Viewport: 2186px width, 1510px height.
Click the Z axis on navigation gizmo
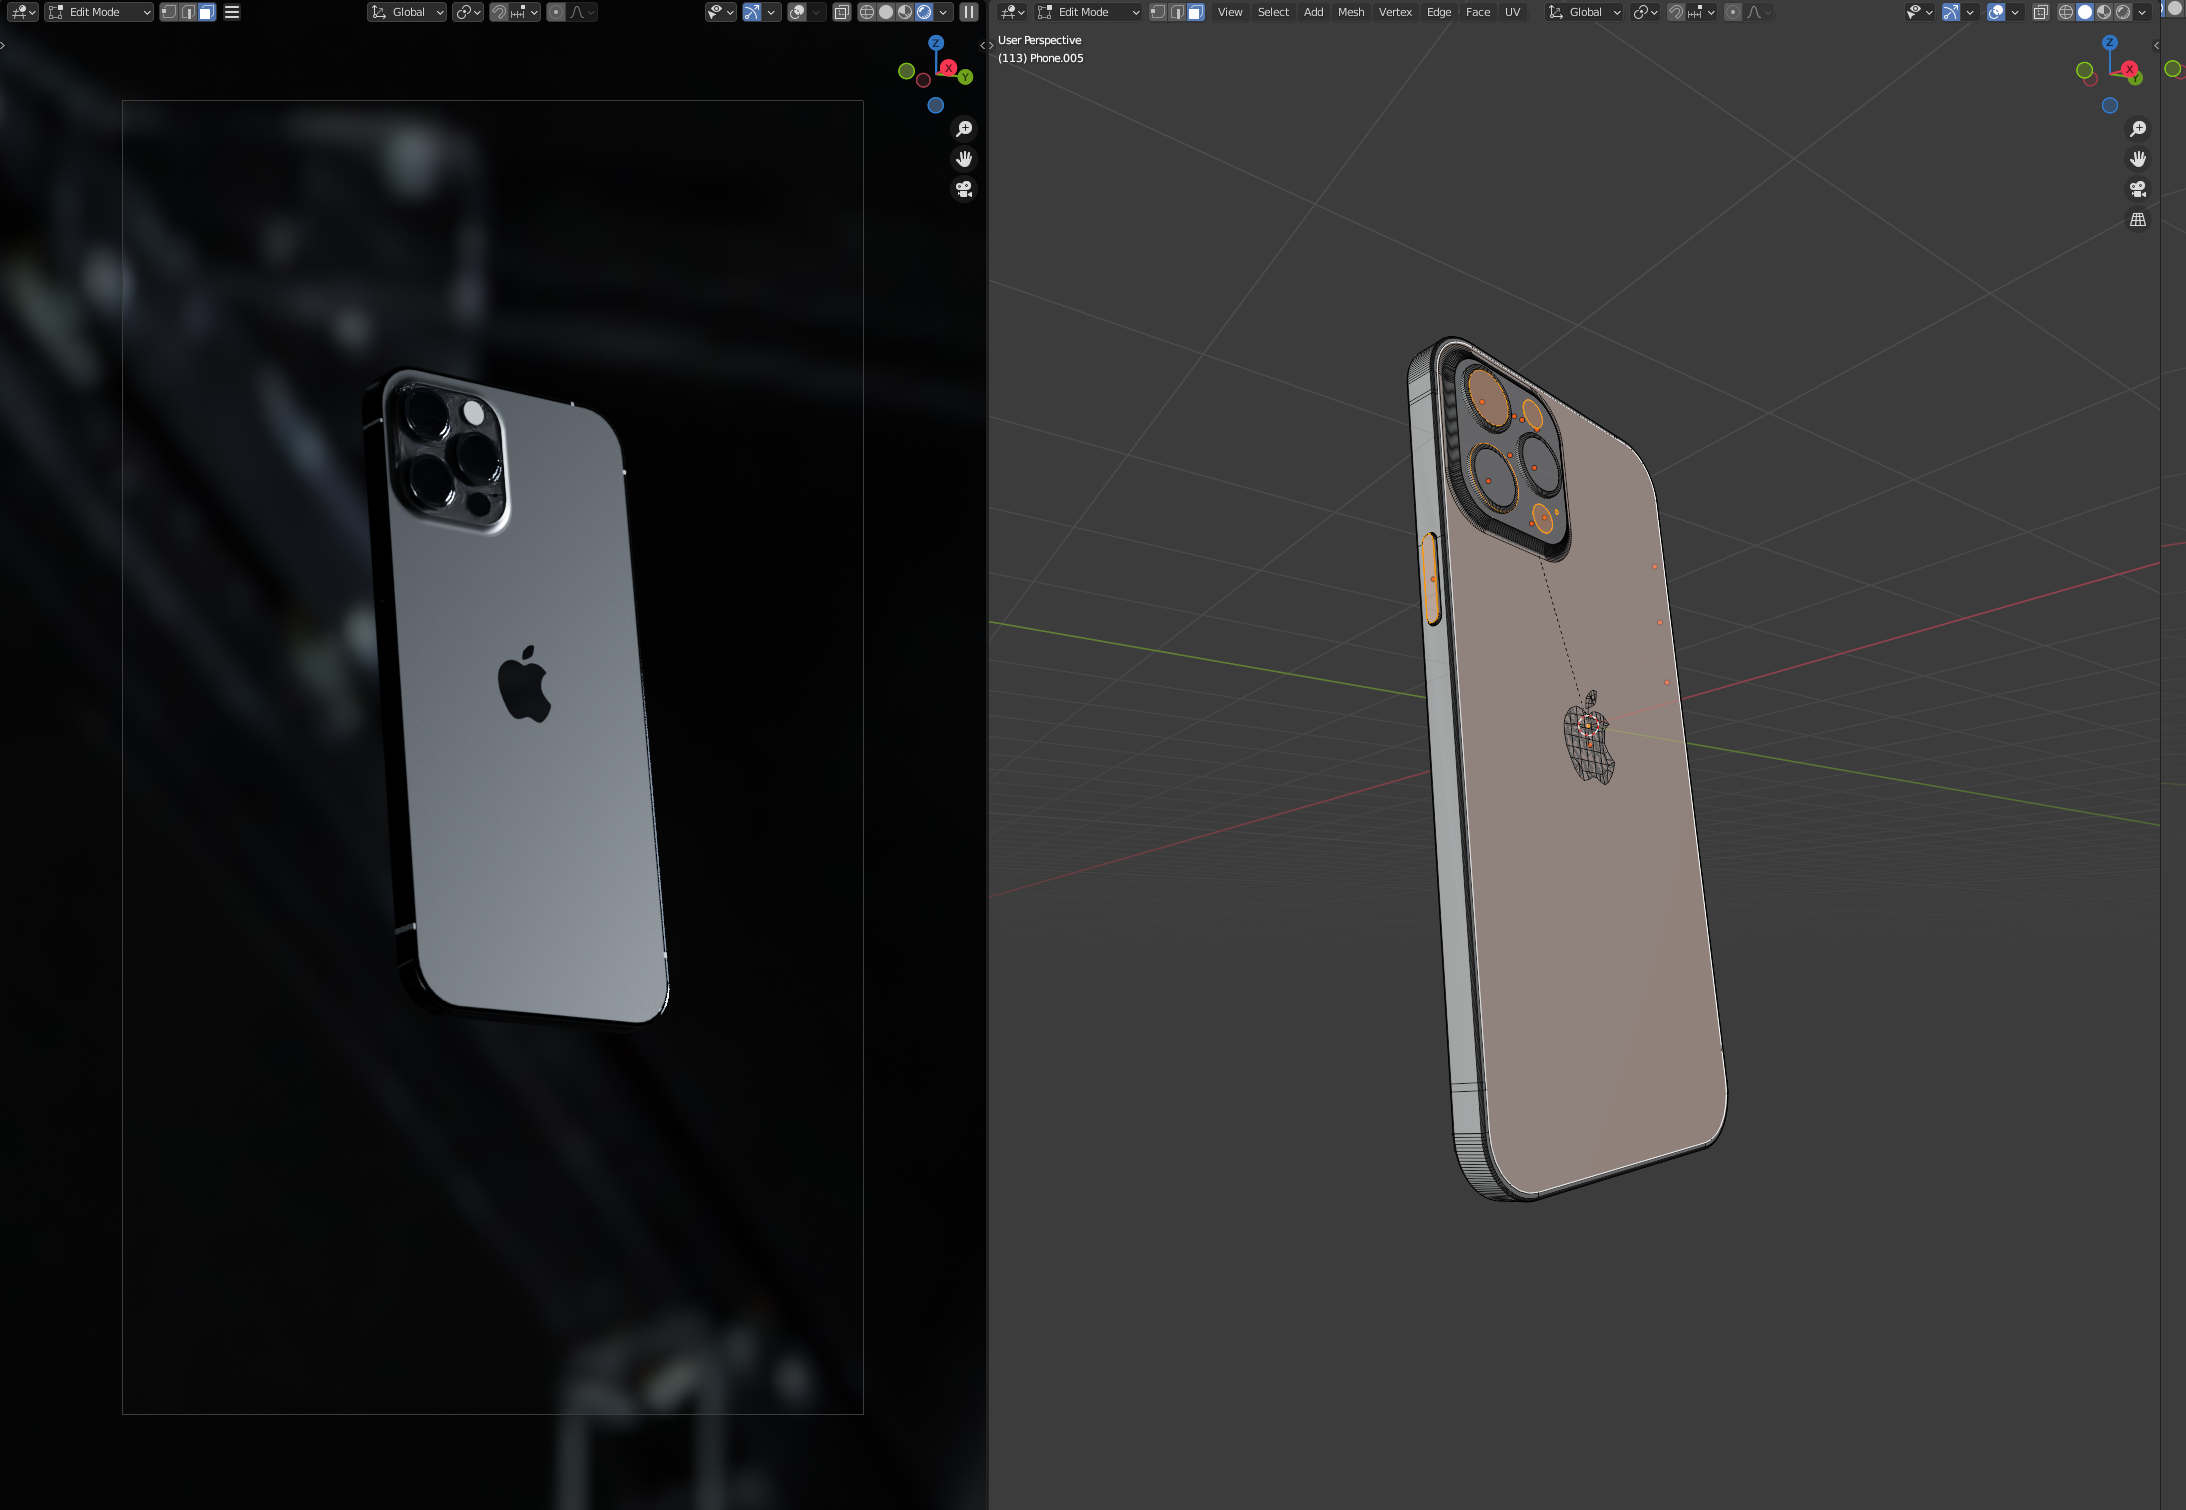point(2109,42)
